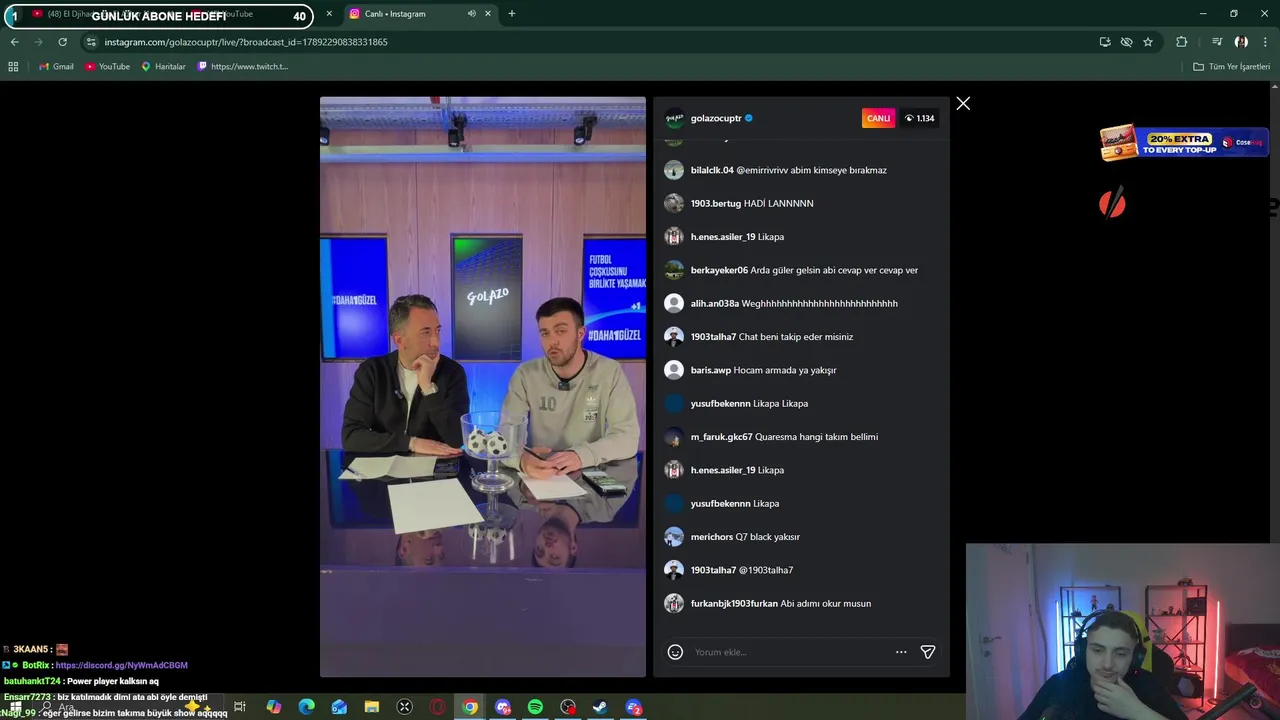Open the media controls icon in toolbar
The width and height of the screenshot is (1280, 720).
(1217, 42)
